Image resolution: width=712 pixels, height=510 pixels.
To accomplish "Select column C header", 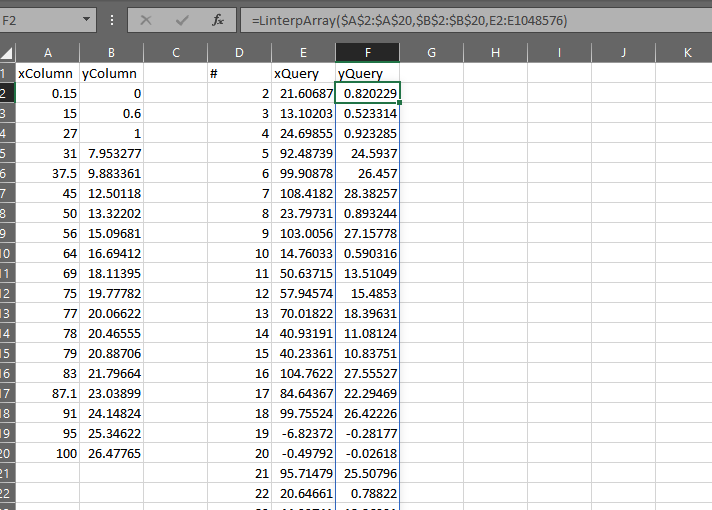I will point(176,53).
